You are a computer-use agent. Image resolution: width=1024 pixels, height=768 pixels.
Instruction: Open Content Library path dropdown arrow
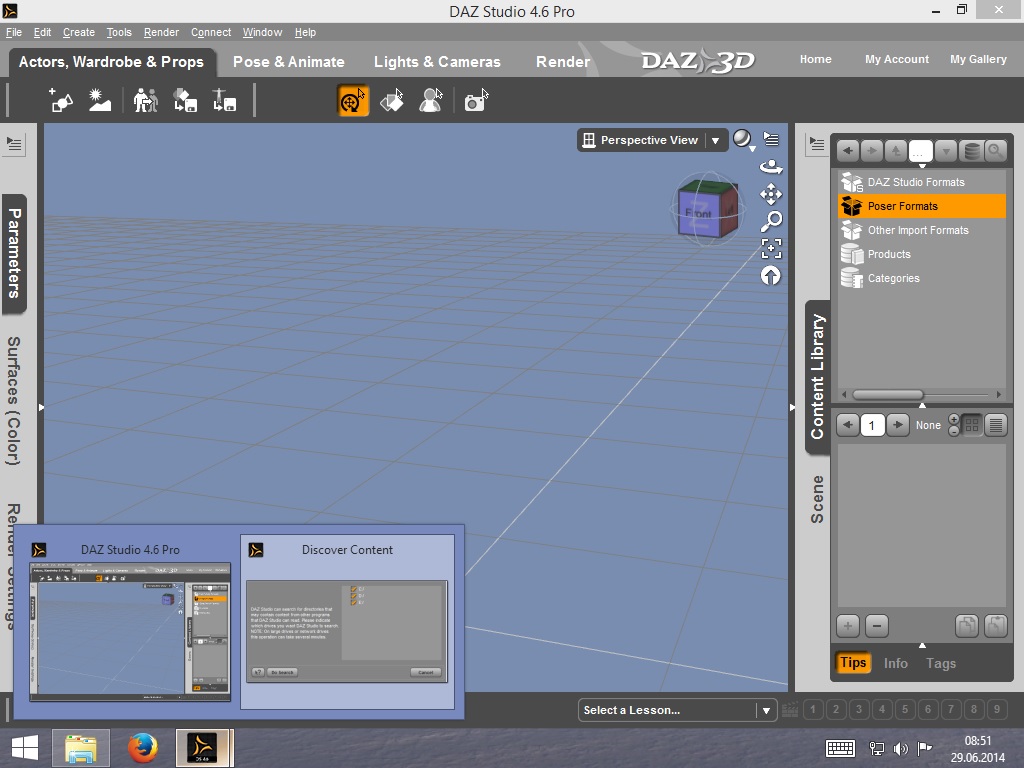tap(946, 151)
